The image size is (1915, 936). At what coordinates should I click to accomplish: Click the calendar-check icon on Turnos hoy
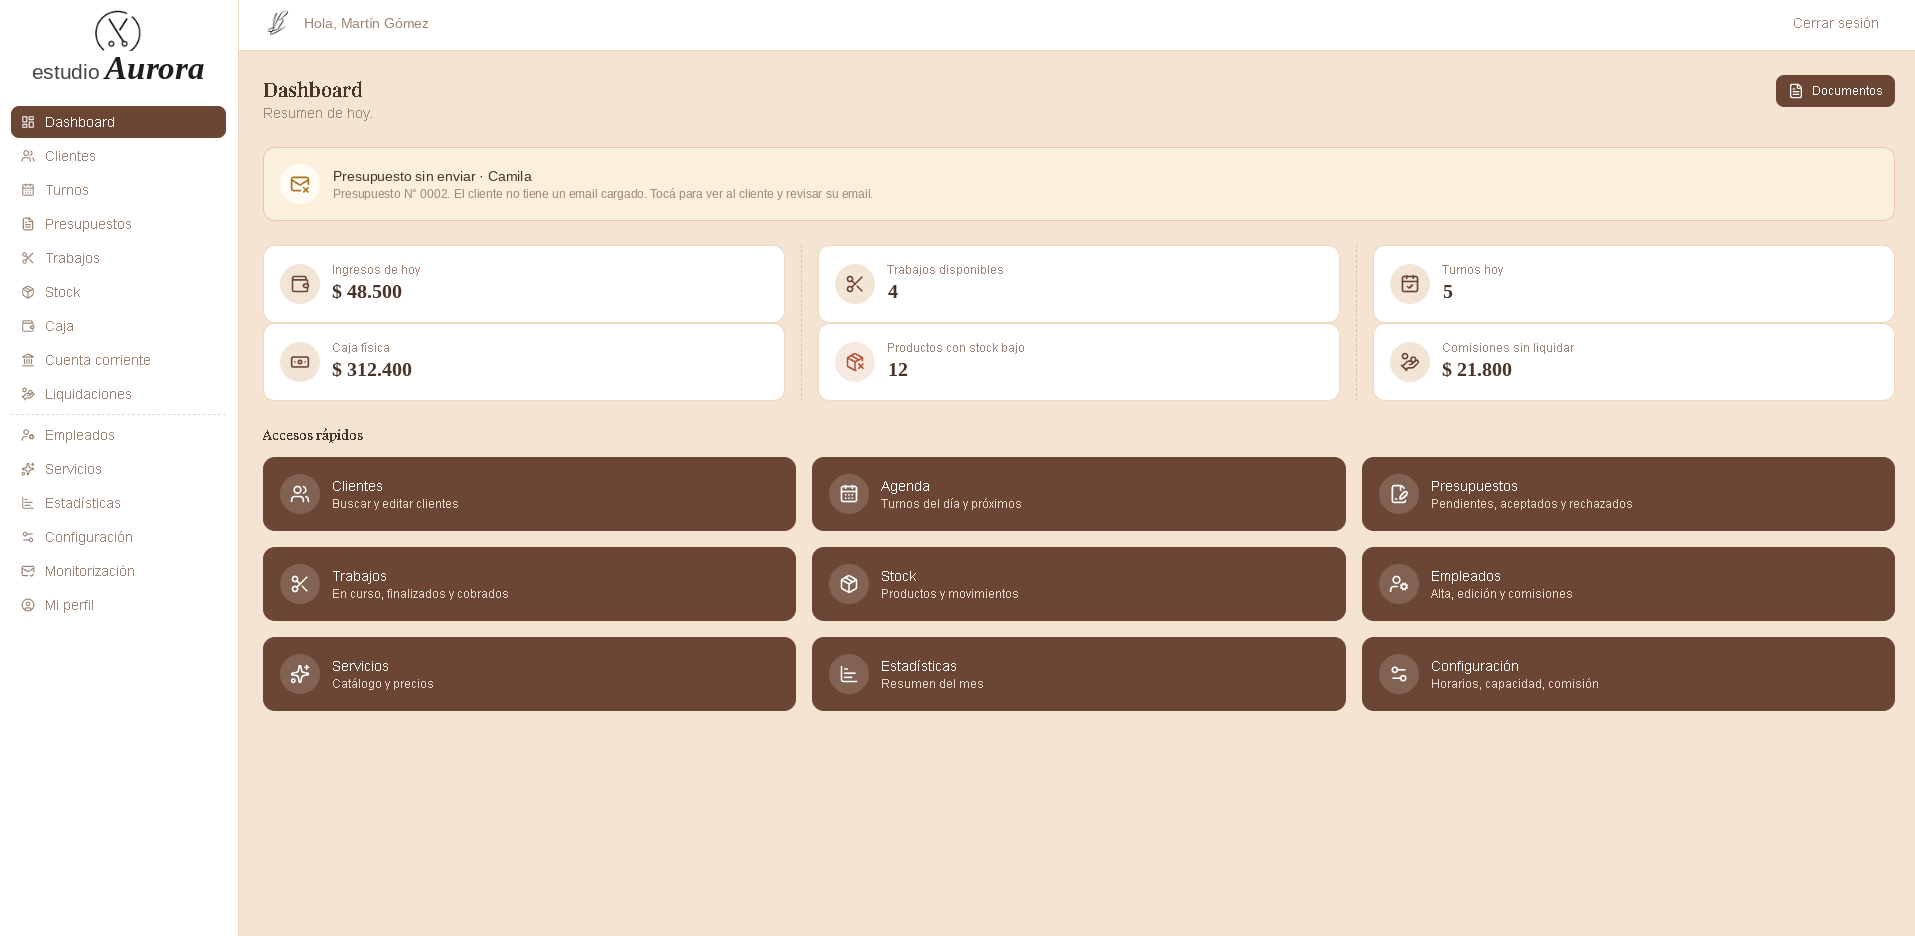pos(1410,284)
